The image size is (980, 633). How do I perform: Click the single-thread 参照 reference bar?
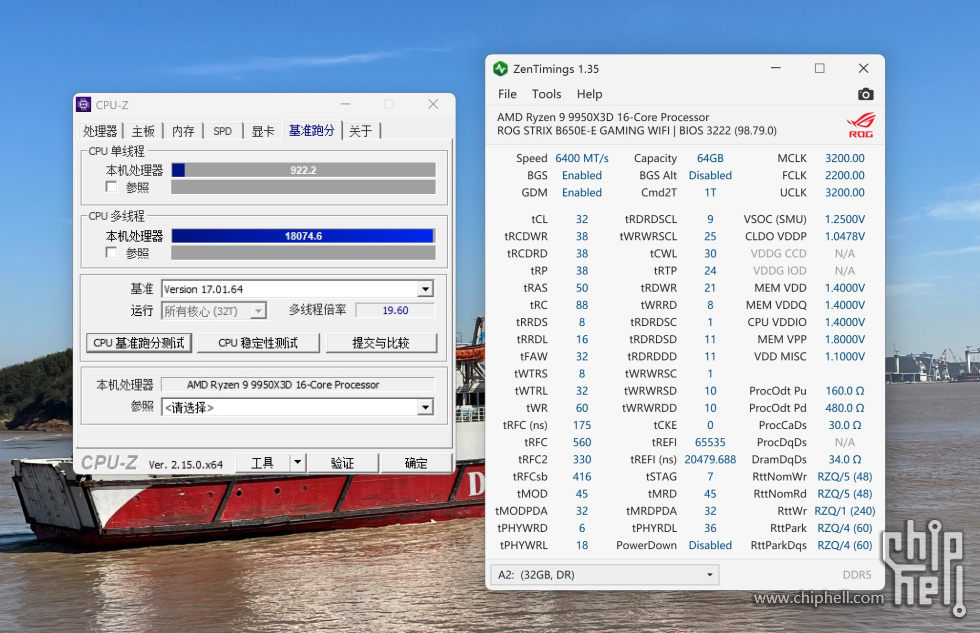(x=303, y=187)
